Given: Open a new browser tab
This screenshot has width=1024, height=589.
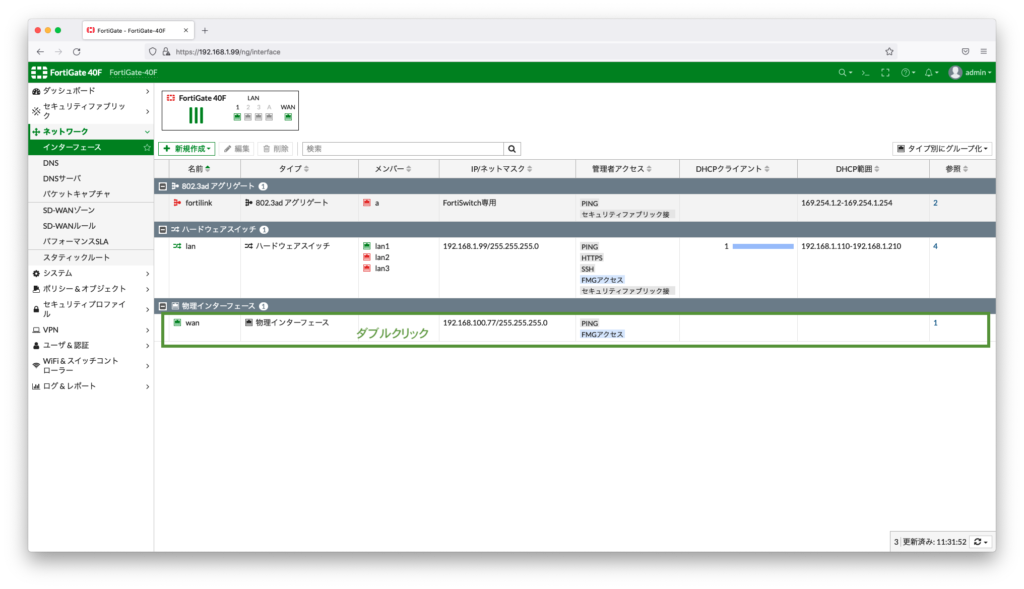Looking at the screenshot, I should pos(205,30).
